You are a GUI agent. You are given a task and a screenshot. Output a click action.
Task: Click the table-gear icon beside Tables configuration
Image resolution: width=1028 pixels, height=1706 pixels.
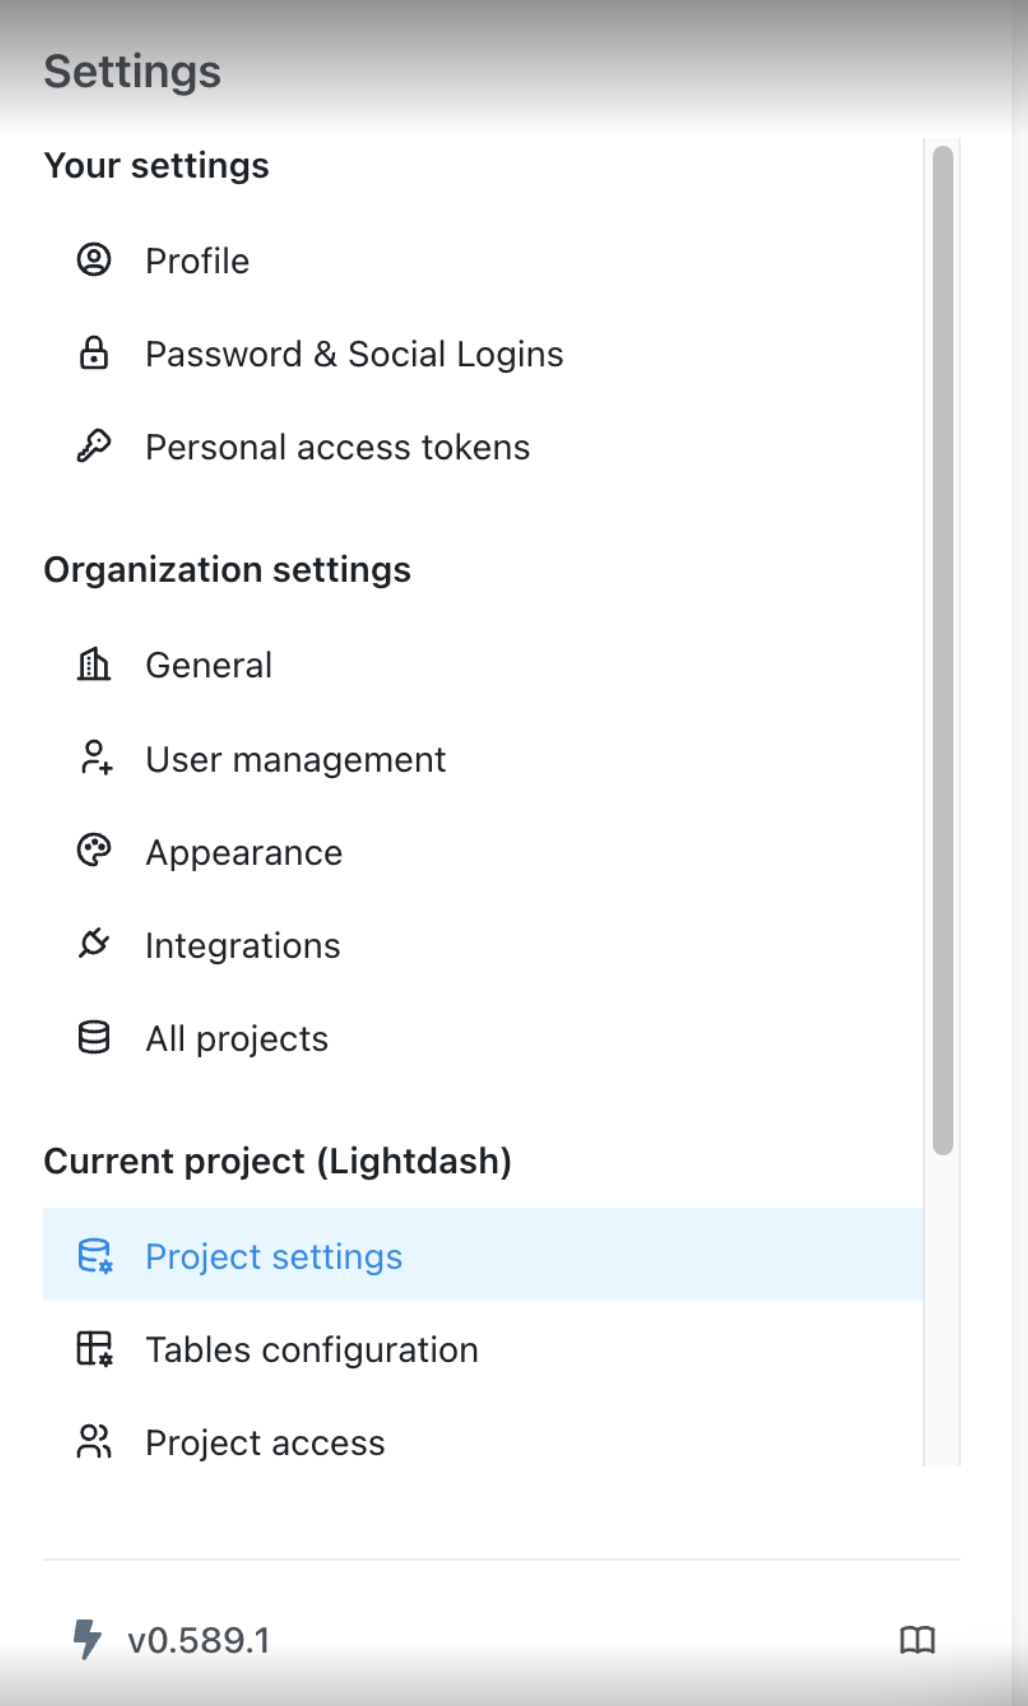94,1348
